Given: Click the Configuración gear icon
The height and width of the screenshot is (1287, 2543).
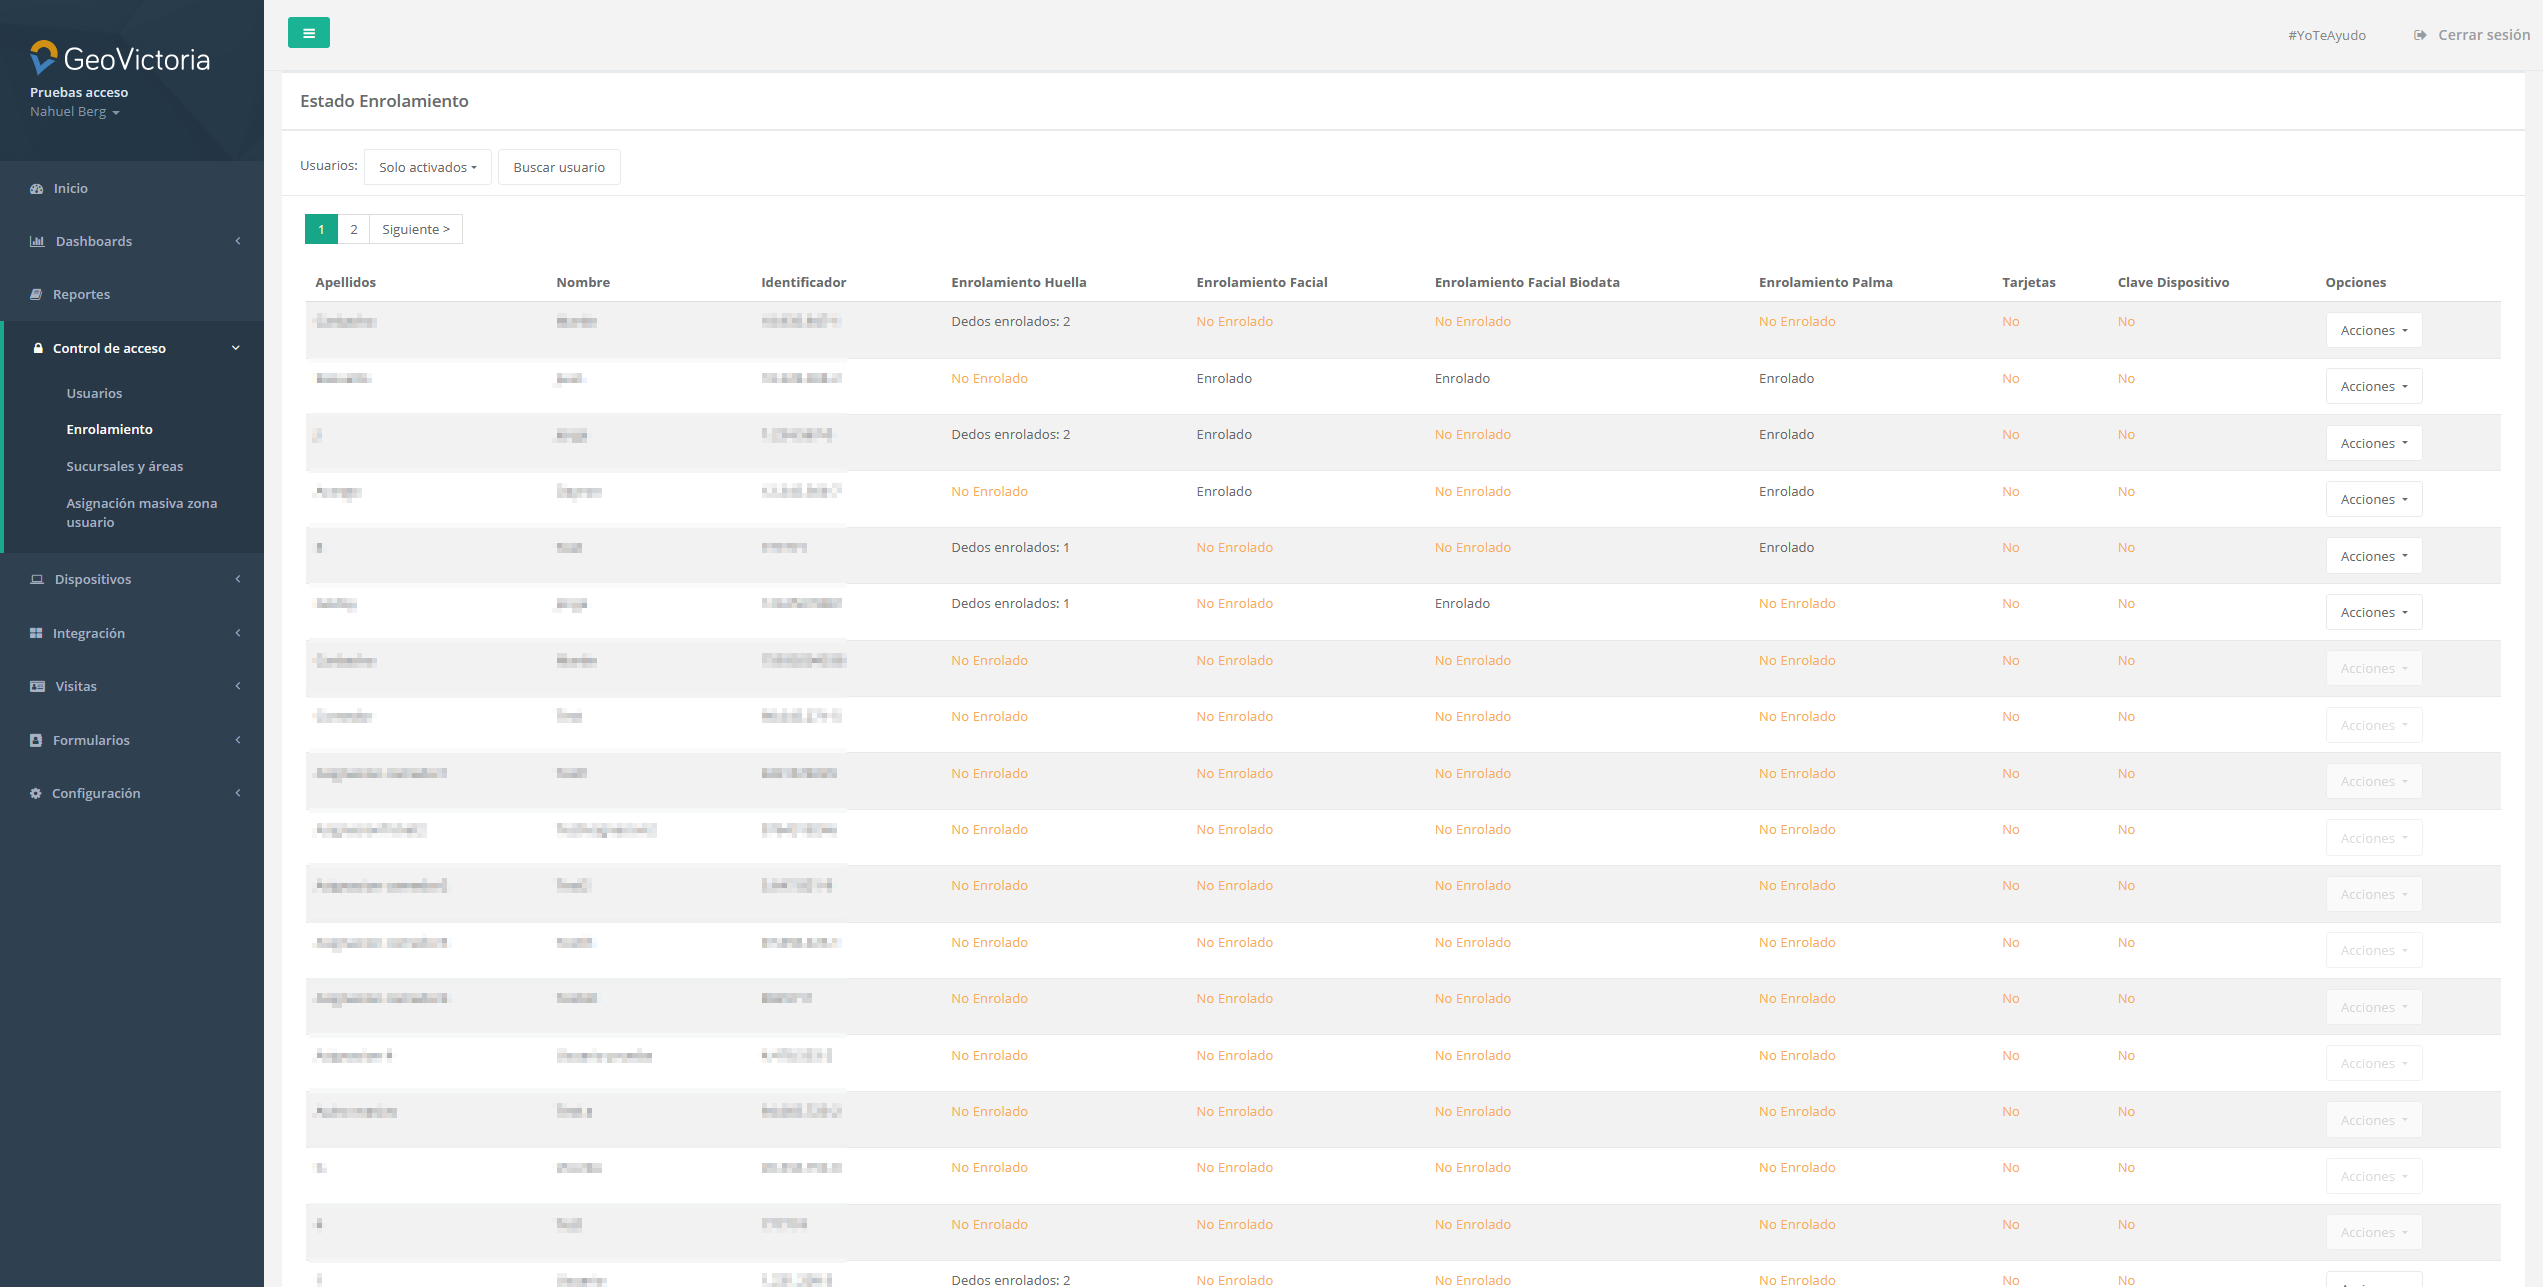Looking at the screenshot, I should 36,794.
